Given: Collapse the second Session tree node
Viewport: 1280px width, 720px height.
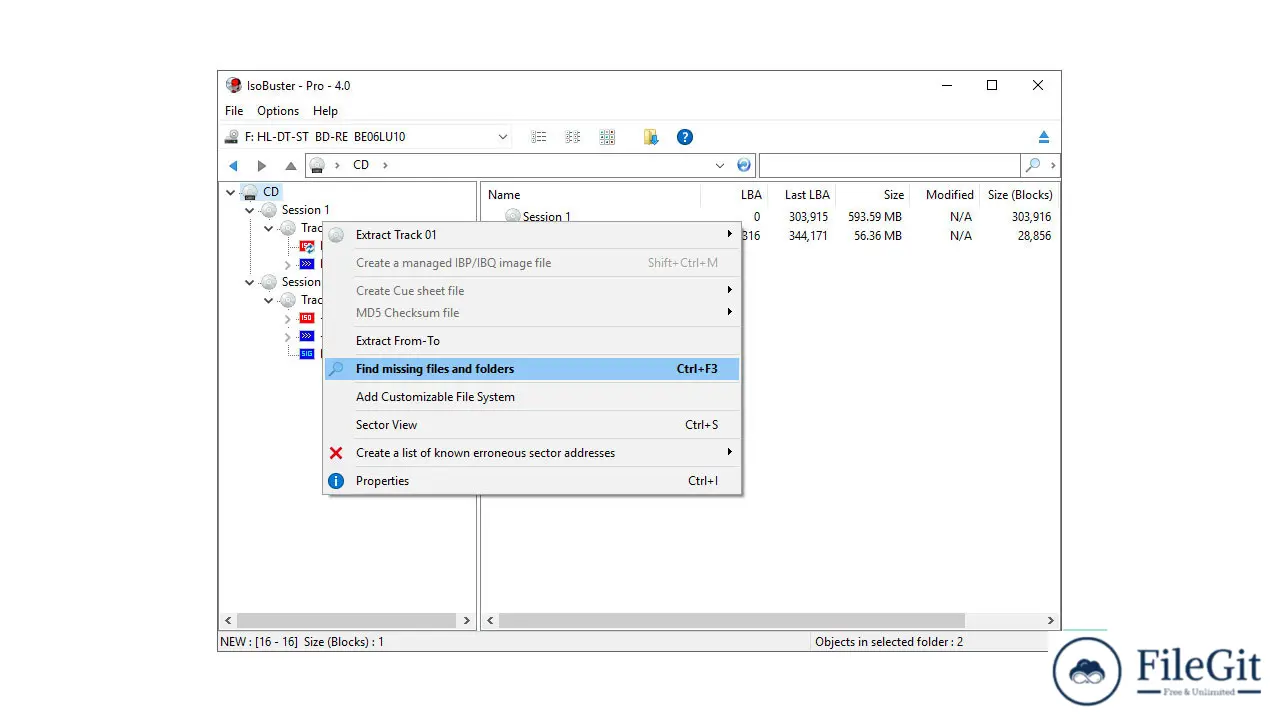Looking at the screenshot, I should click(x=250, y=282).
